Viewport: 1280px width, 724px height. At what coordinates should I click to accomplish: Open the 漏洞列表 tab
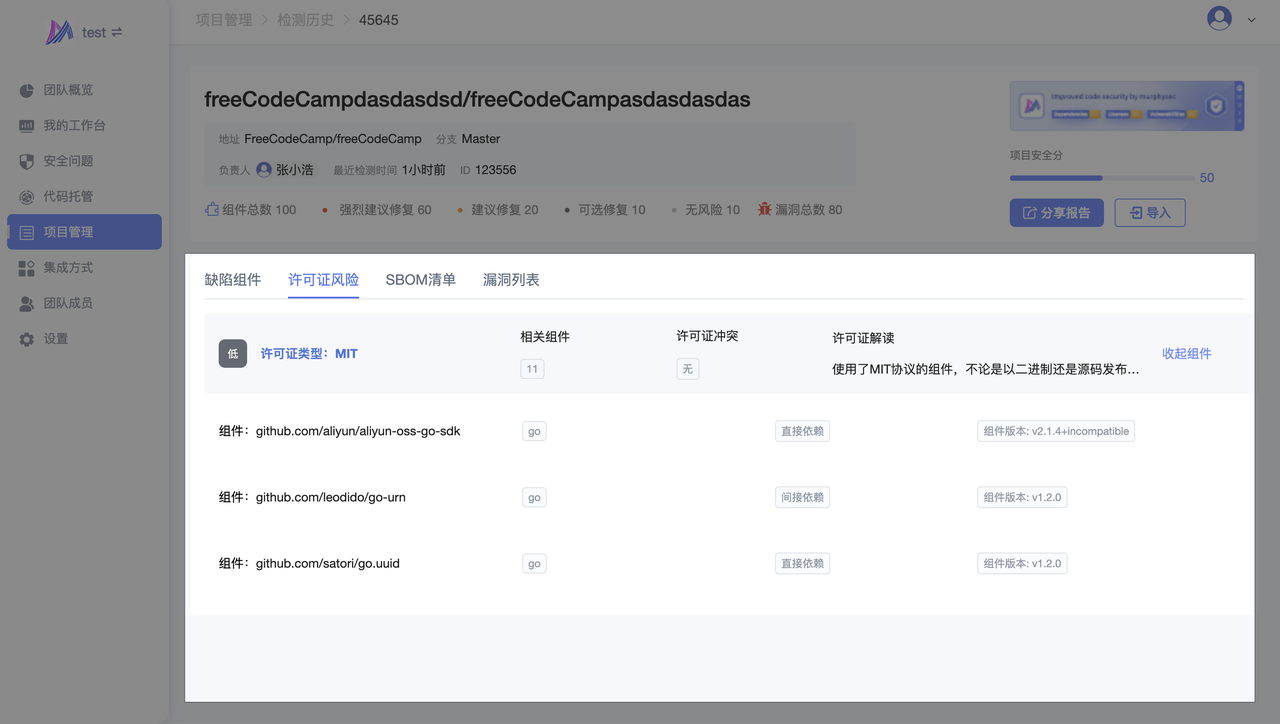click(511, 280)
